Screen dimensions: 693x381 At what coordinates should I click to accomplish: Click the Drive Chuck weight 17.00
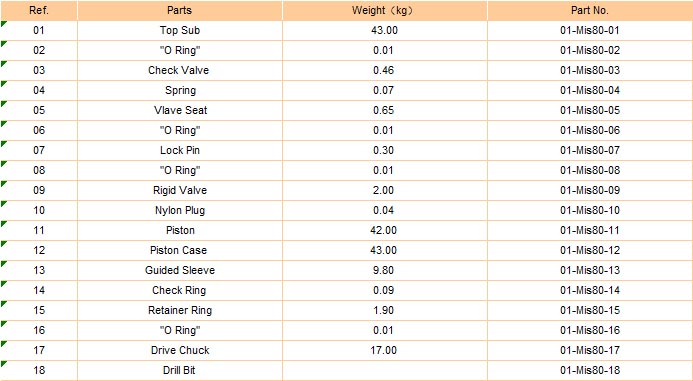click(x=385, y=350)
